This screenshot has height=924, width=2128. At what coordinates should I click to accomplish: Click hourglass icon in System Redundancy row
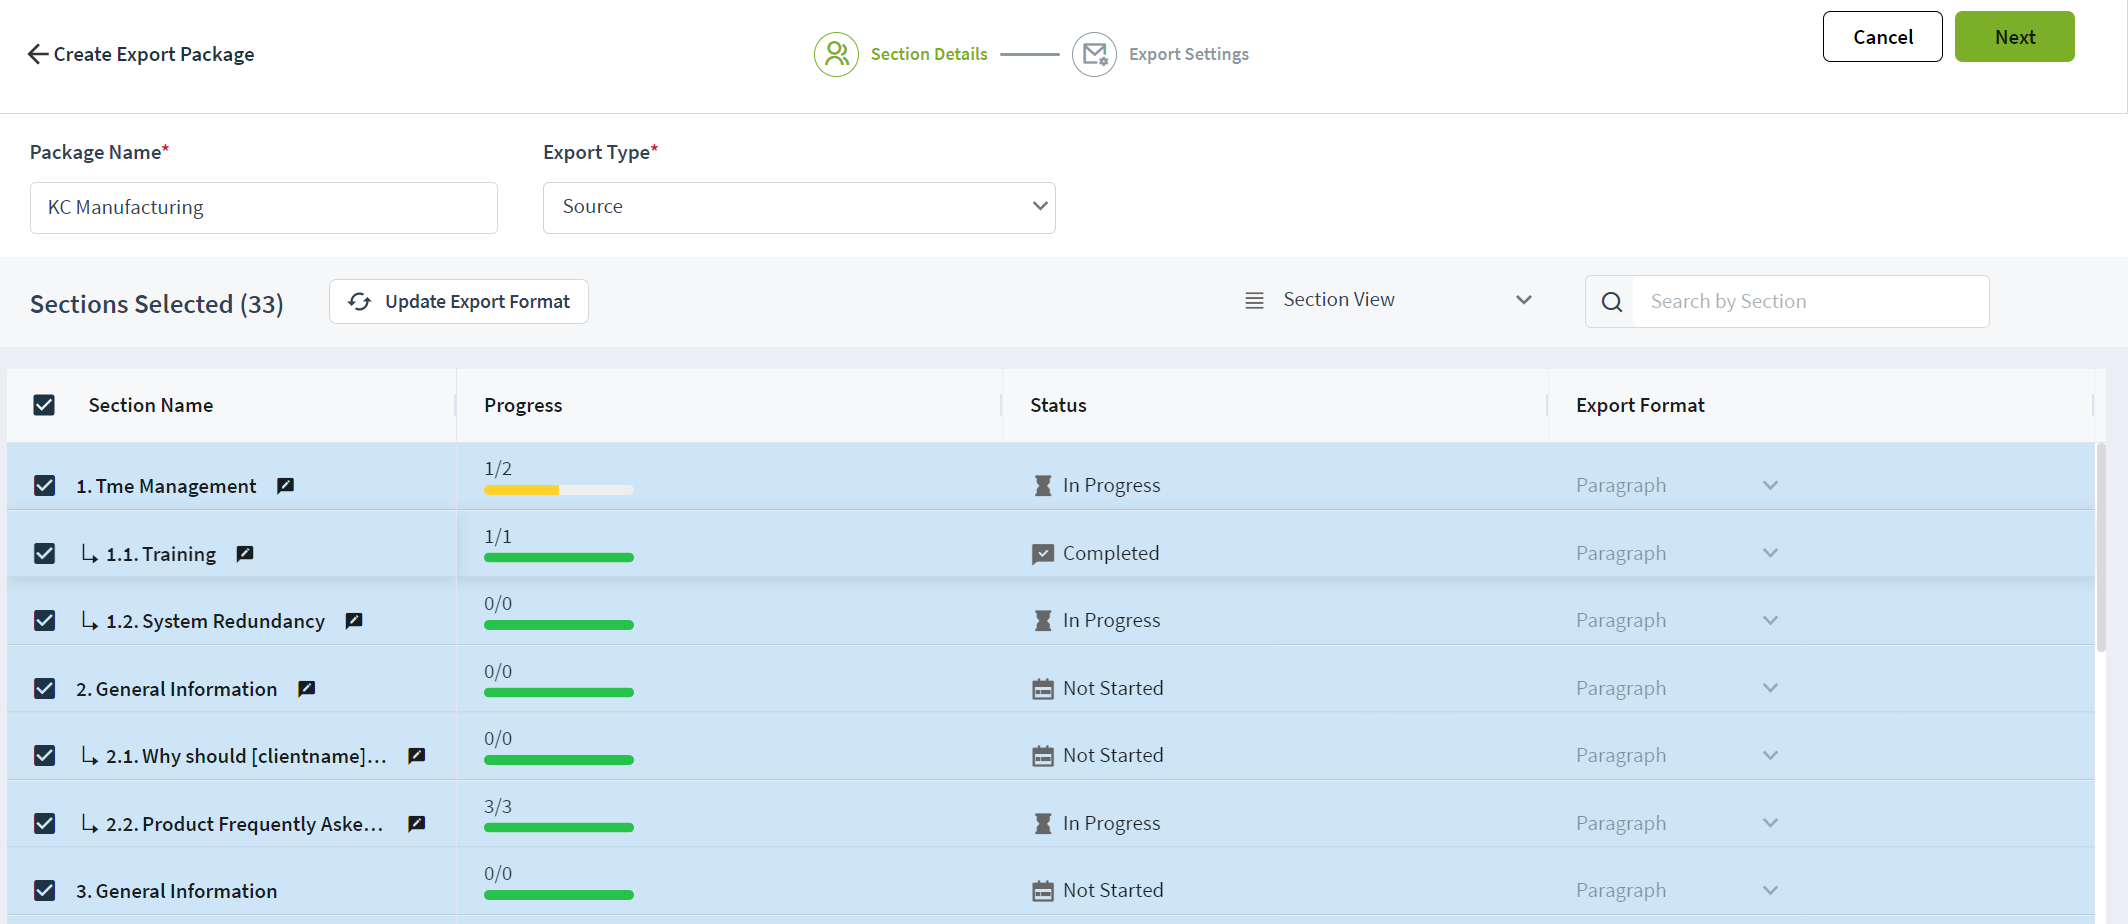coord(1043,621)
